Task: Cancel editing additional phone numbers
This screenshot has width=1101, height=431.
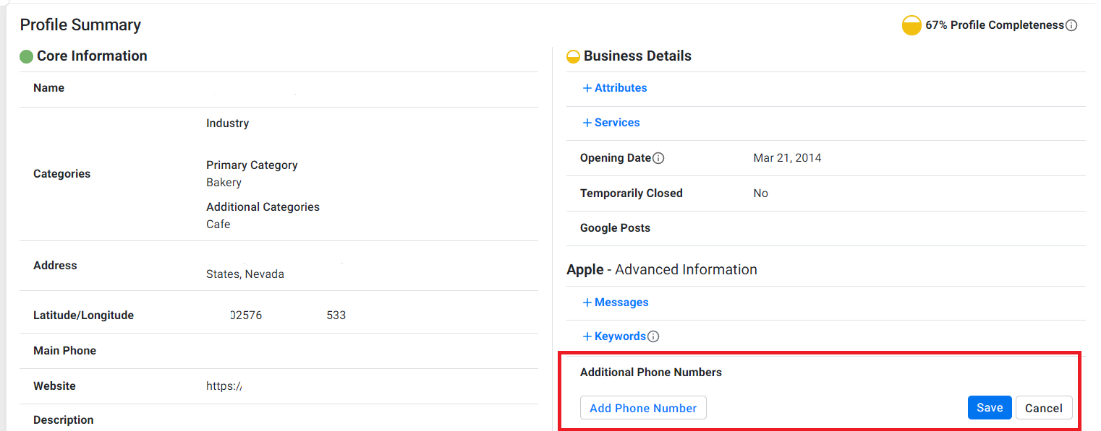Action: [x=1043, y=408]
